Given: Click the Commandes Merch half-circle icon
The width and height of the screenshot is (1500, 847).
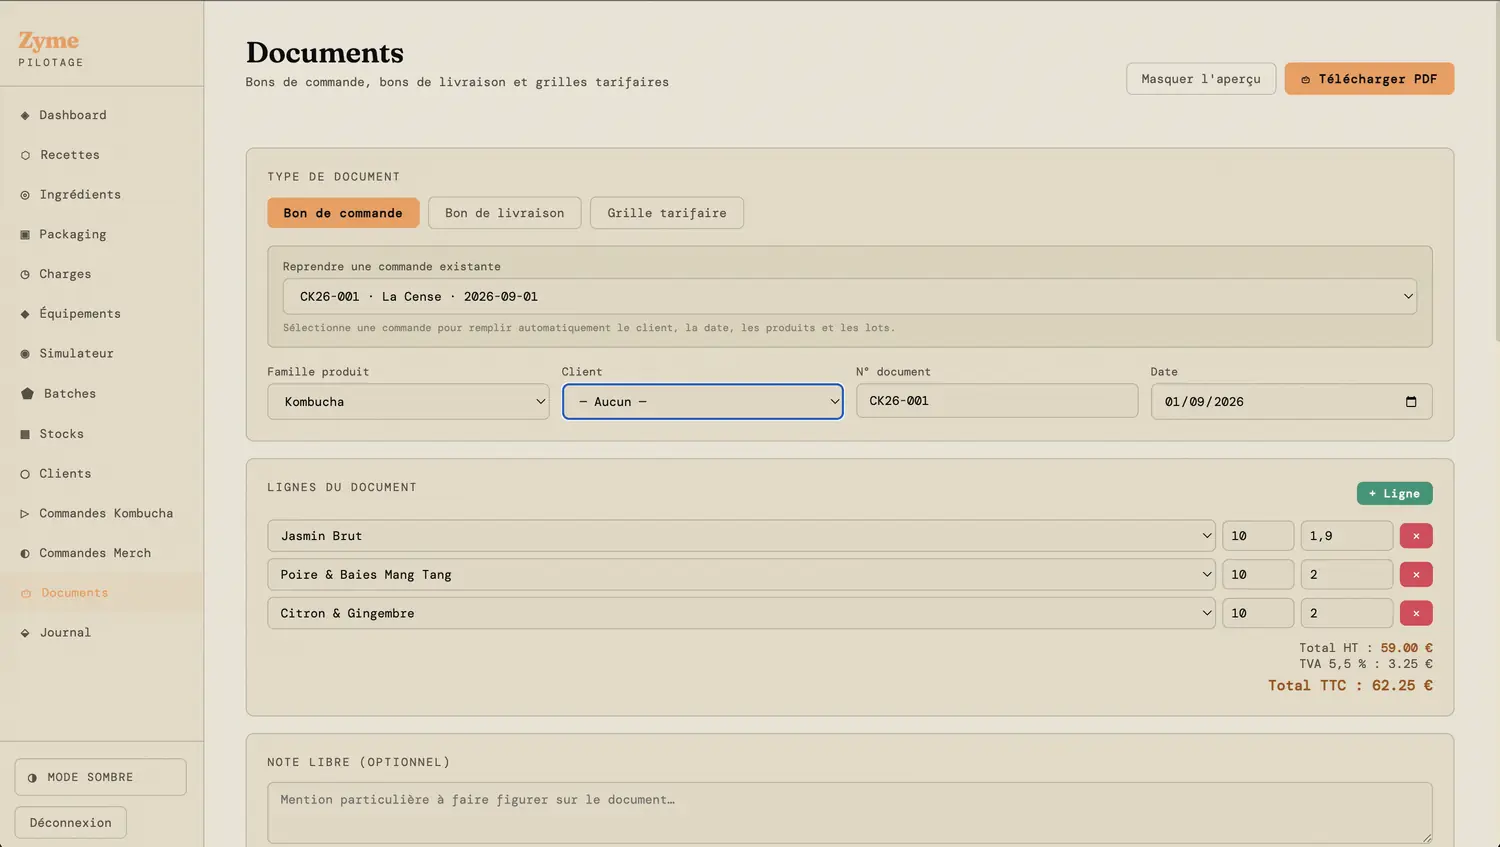Looking at the screenshot, I should pyautogui.click(x=25, y=553).
